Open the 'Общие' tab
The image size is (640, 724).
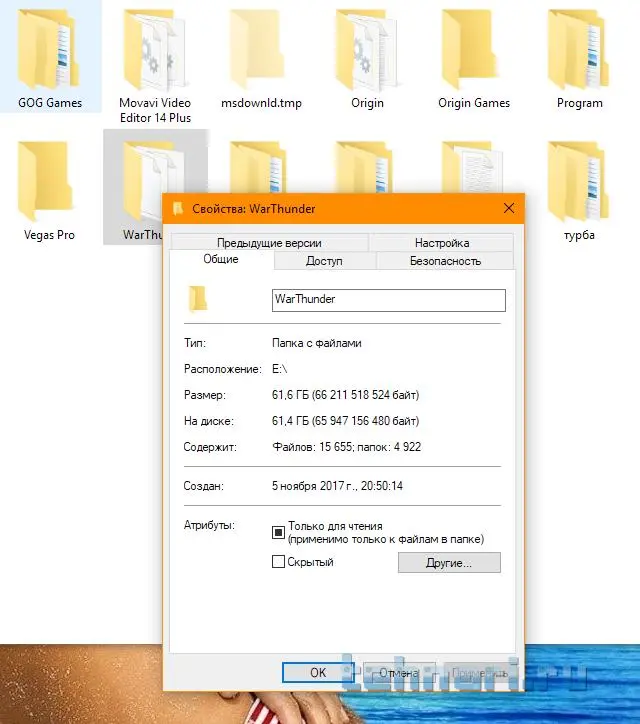click(221, 259)
